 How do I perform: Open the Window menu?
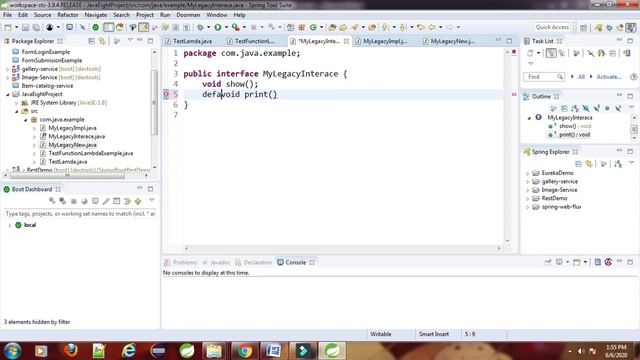point(217,15)
